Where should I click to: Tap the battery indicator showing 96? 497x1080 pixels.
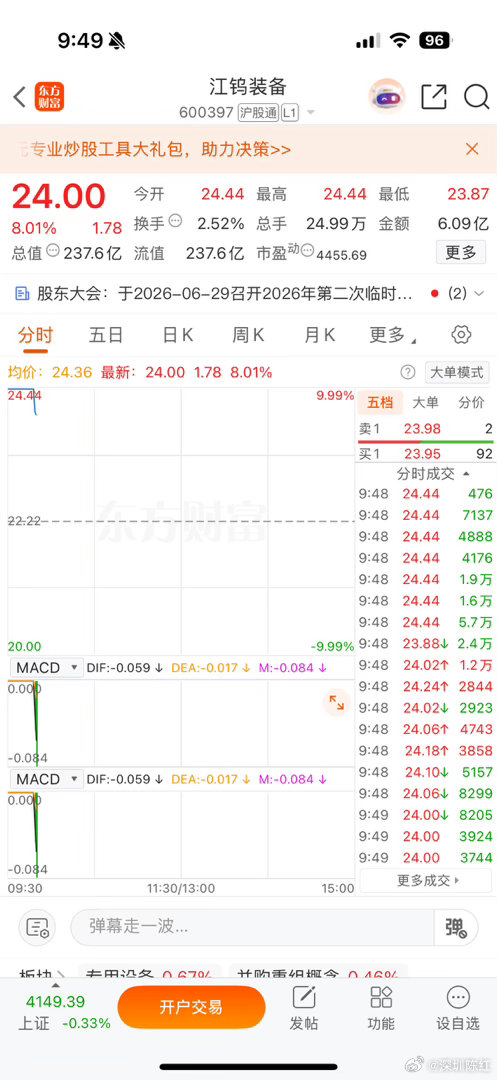click(x=435, y=41)
